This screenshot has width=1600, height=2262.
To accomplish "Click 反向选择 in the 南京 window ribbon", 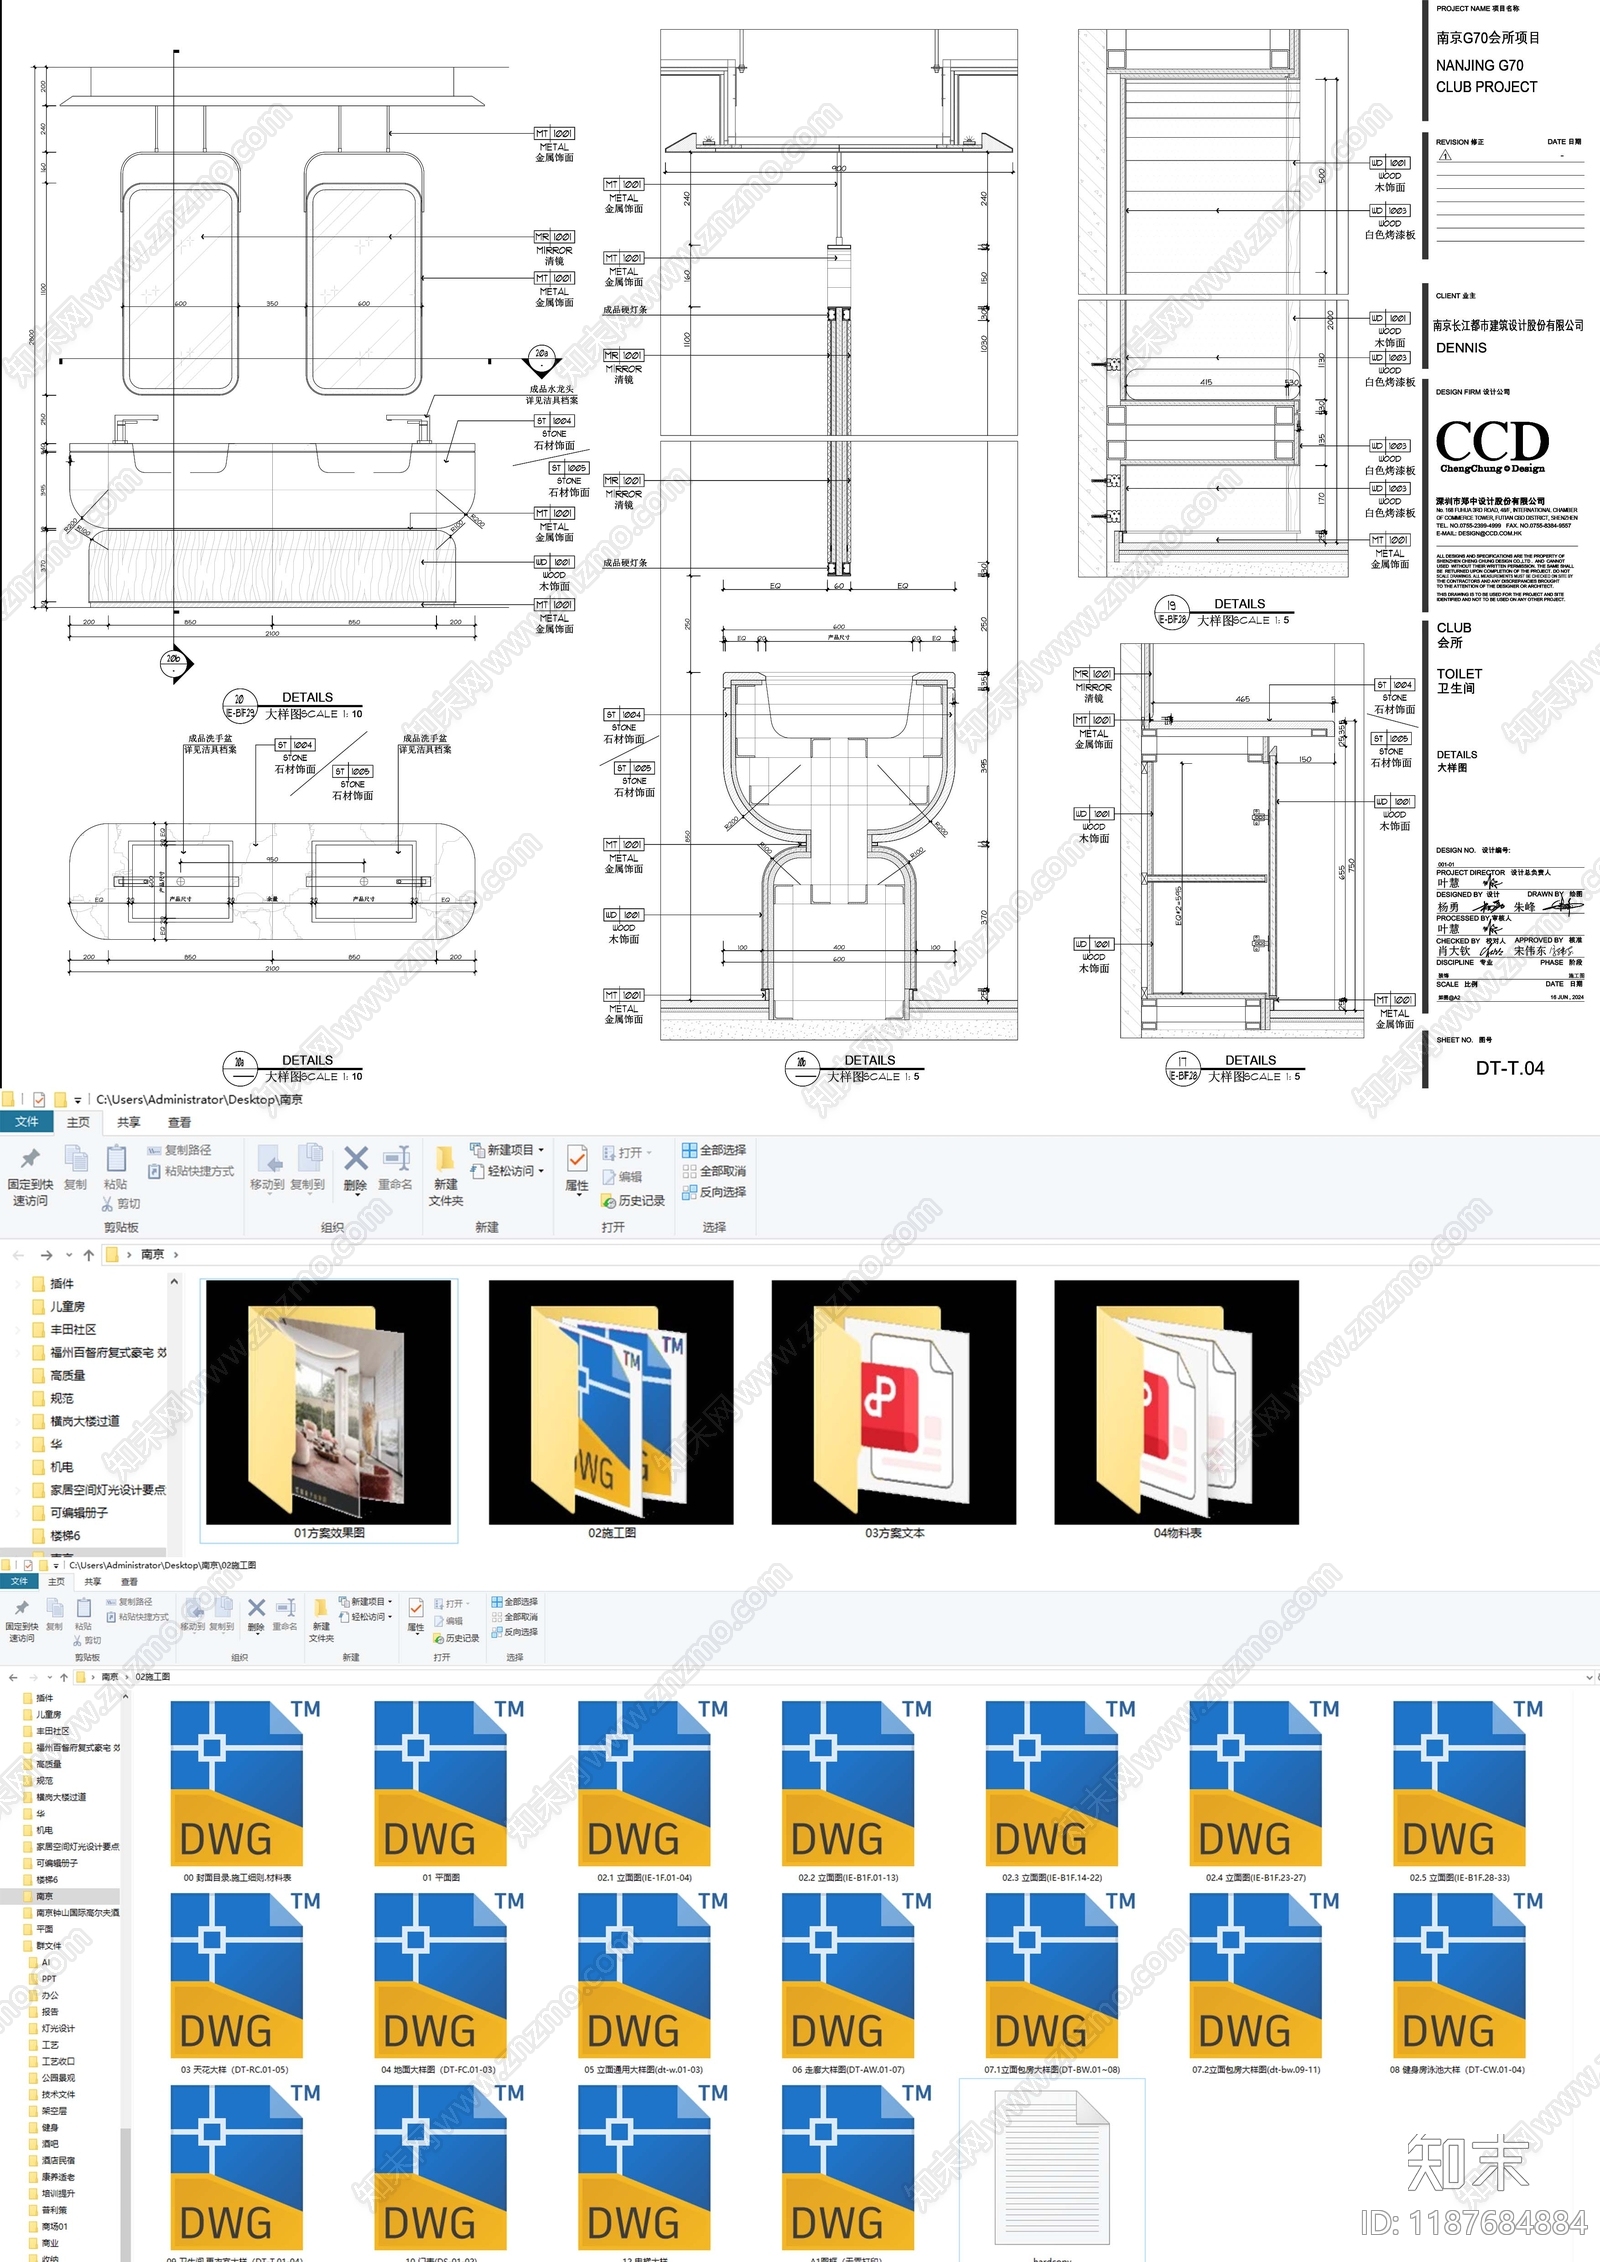I will pyautogui.click(x=714, y=1192).
